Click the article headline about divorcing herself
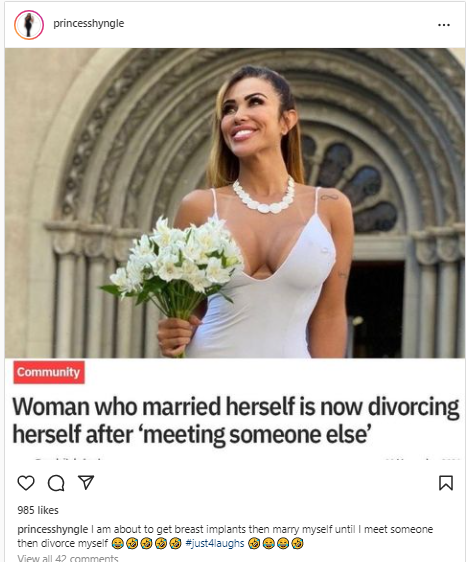The width and height of the screenshot is (466, 562). (236, 420)
